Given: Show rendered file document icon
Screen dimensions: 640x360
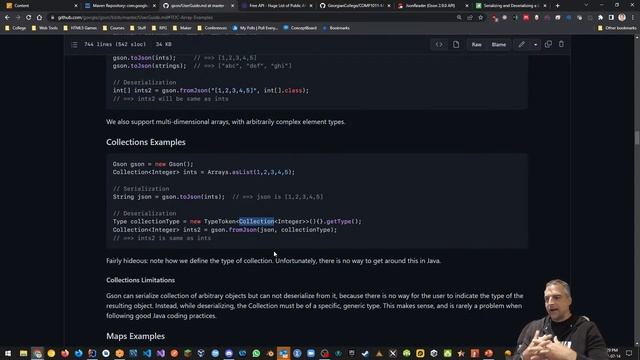Looking at the screenshot, I should 456,44.
